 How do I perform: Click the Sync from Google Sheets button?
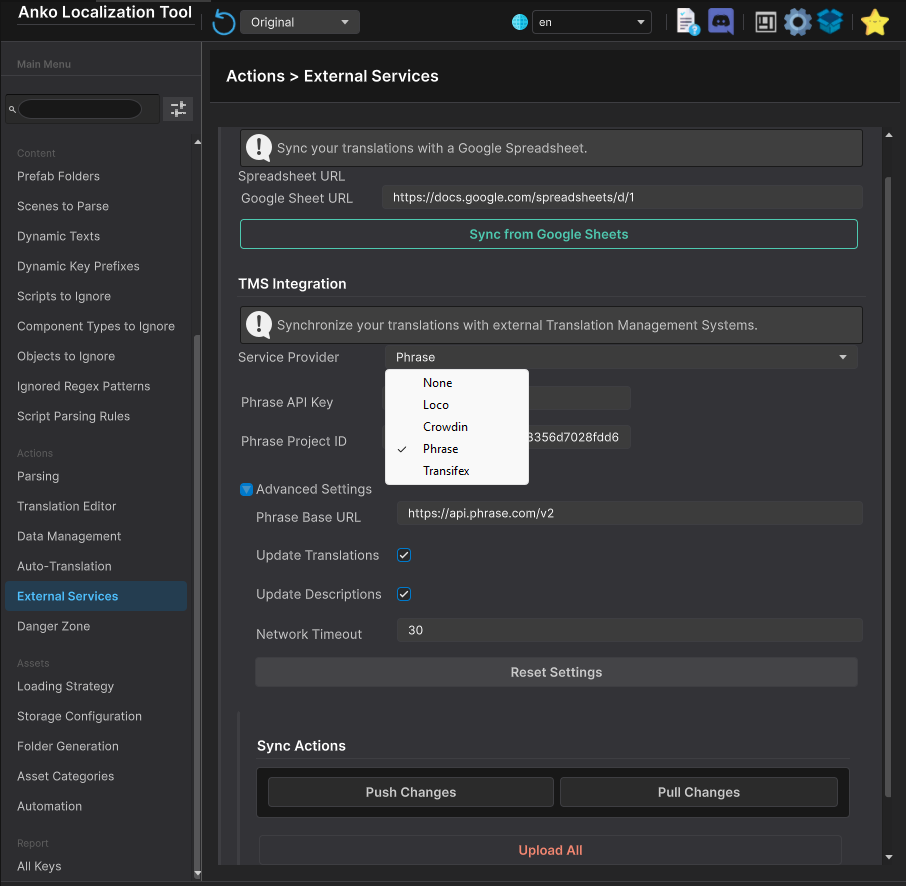548,234
